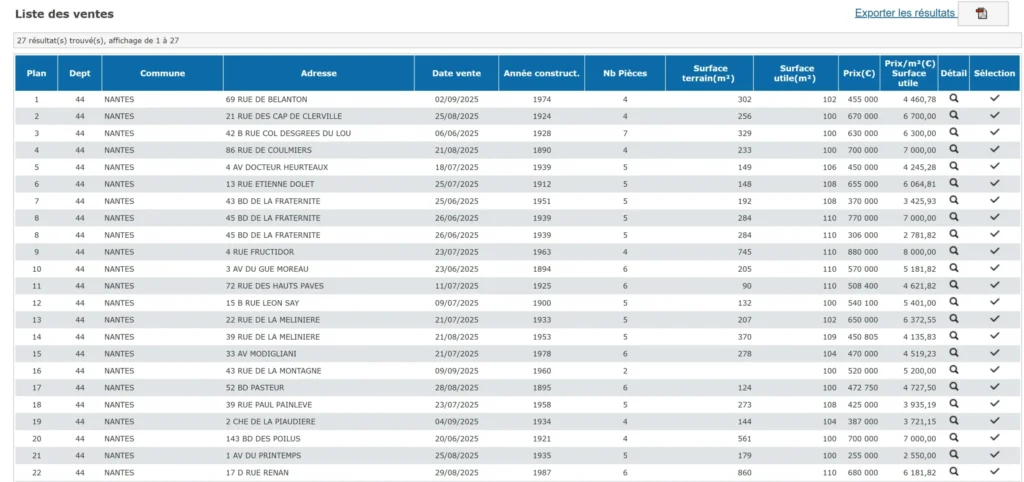The height and width of the screenshot is (482, 1024).
Task: Click the Surface terrain(m²) column header
Action: click(709, 73)
